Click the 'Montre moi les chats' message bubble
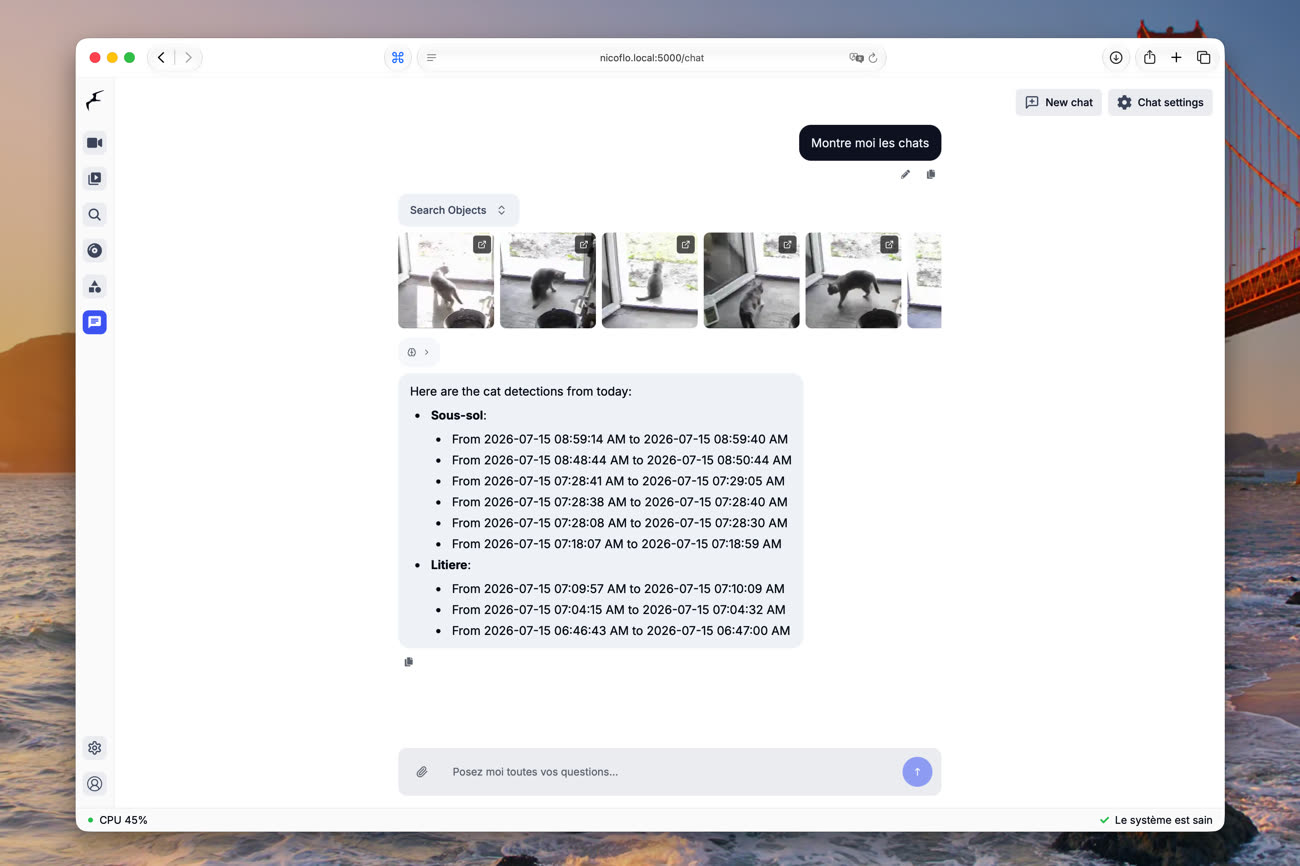 pos(870,143)
